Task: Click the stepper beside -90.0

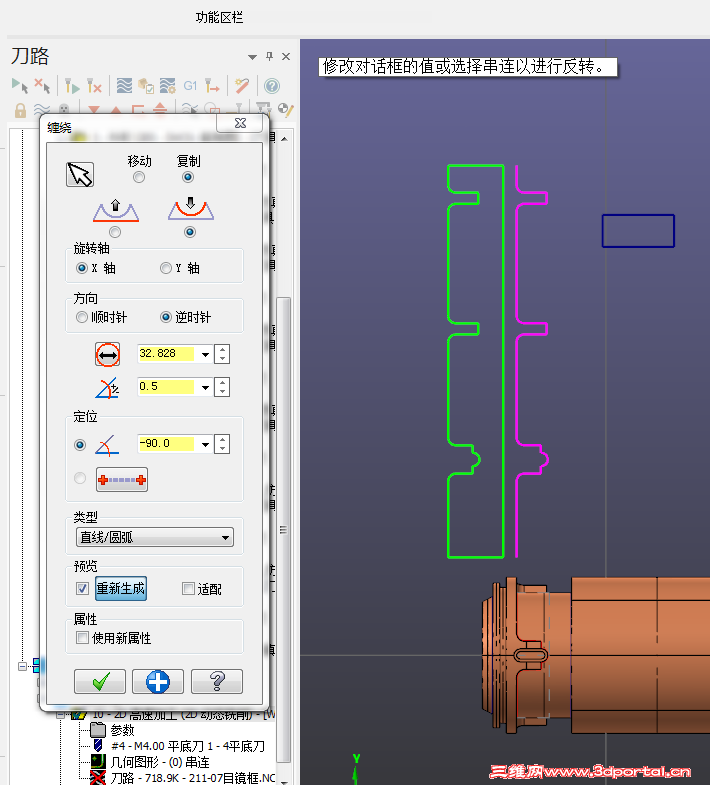Action: click(222, 445)
